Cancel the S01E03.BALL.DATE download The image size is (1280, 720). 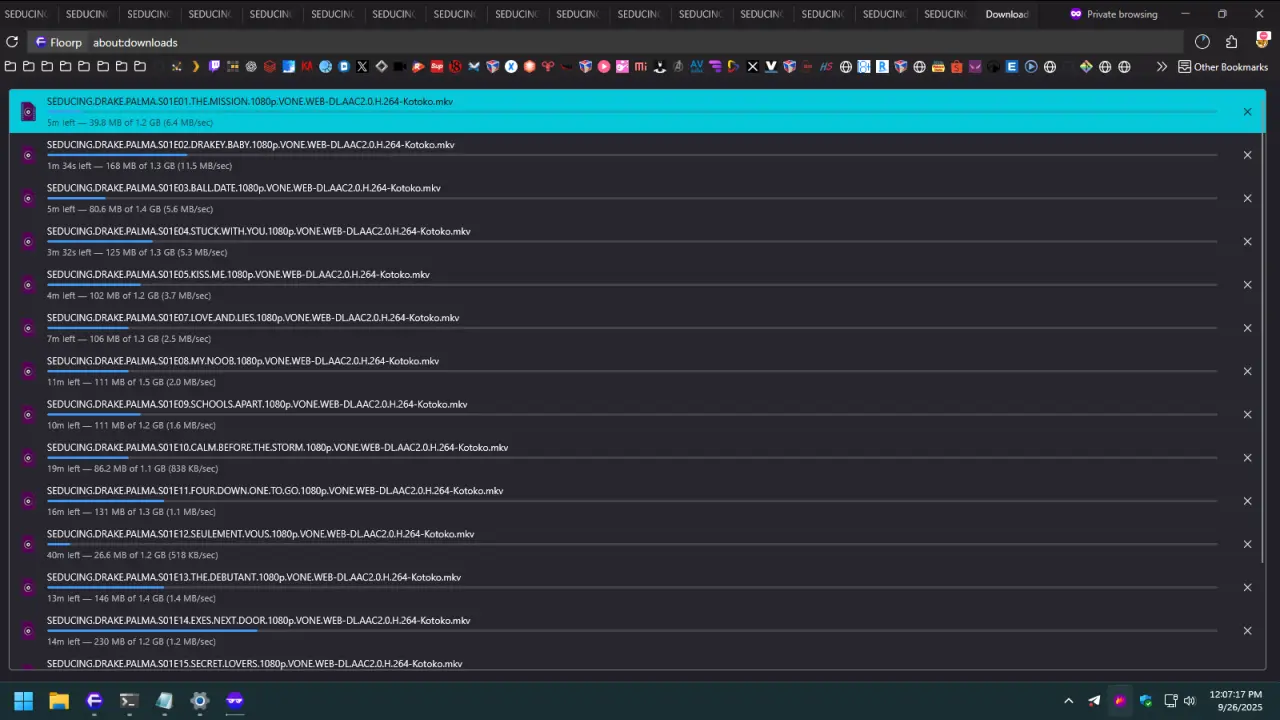1247,198
